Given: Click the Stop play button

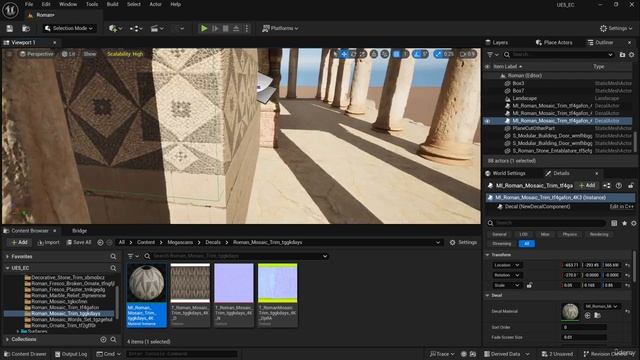Looking at the screenshot, I should [225, 28].
